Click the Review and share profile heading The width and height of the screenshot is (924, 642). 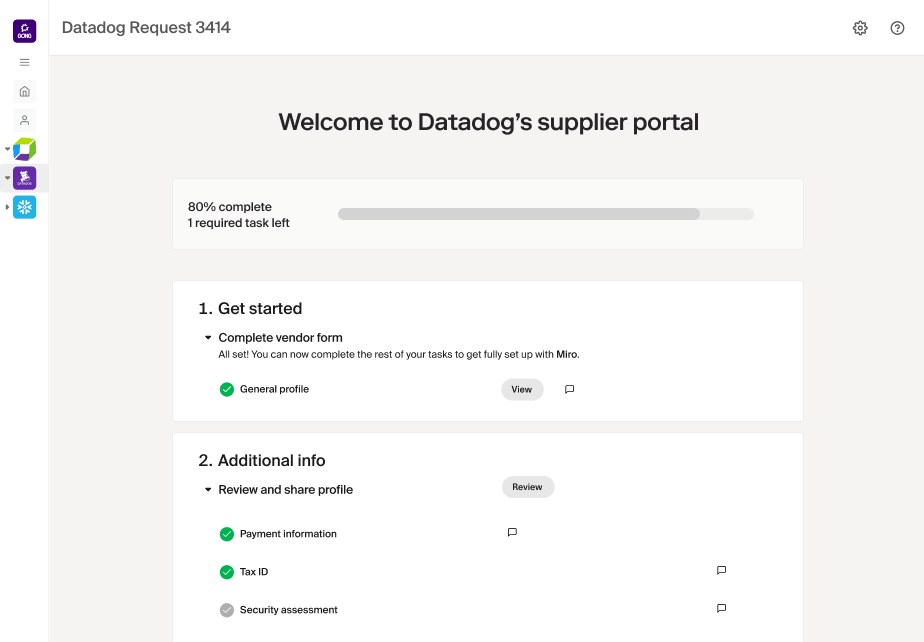click(x=286, y=490)
